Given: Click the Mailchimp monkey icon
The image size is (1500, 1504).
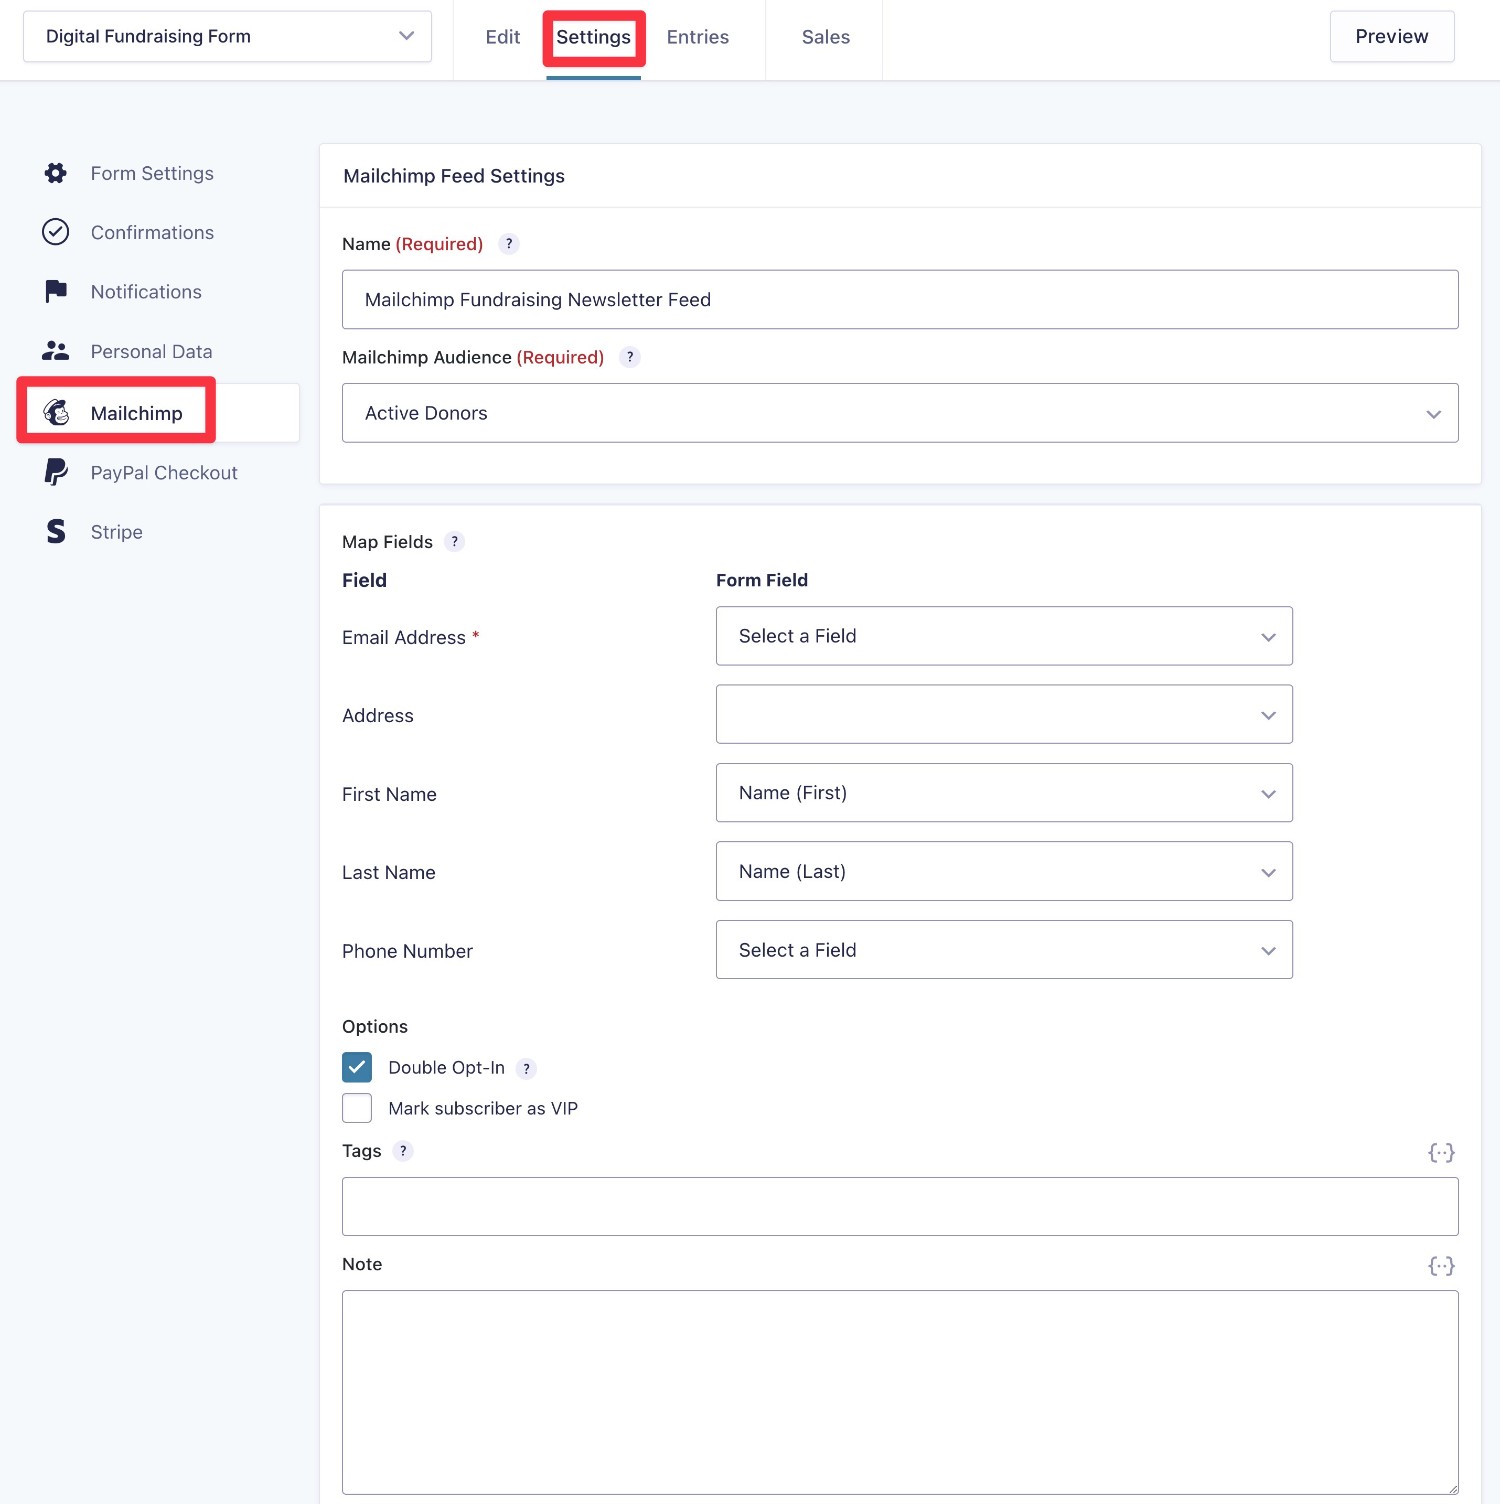Looking at the screenshot, I should pos(56,412).
